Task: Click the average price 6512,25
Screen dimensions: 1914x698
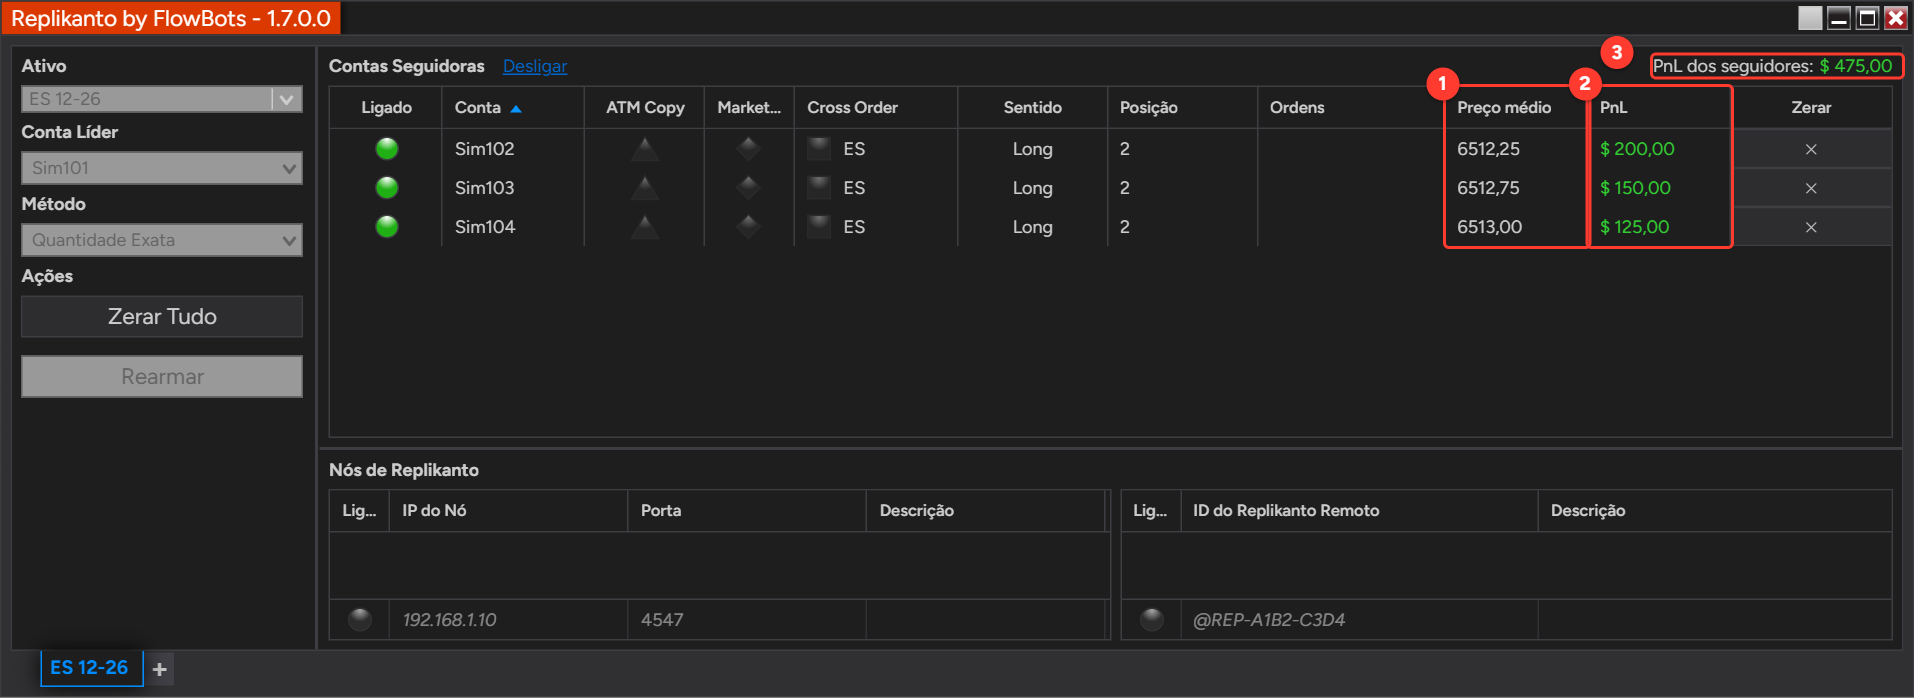Action: [1488, 149]
